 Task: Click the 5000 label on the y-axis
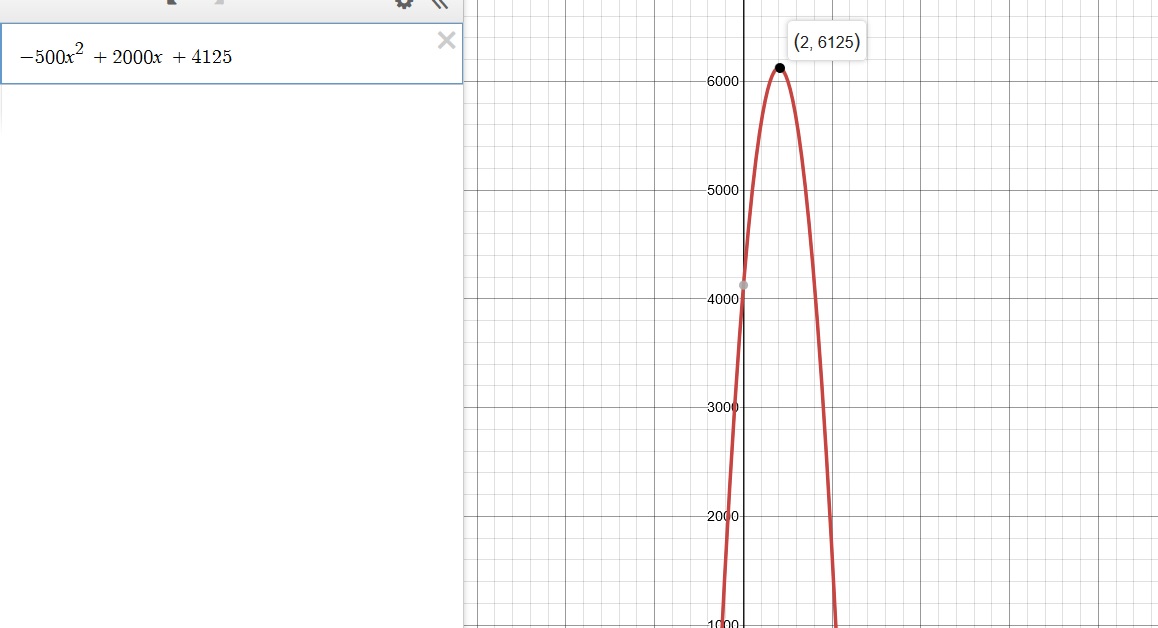pyautogui.click(x=723, y=190)
